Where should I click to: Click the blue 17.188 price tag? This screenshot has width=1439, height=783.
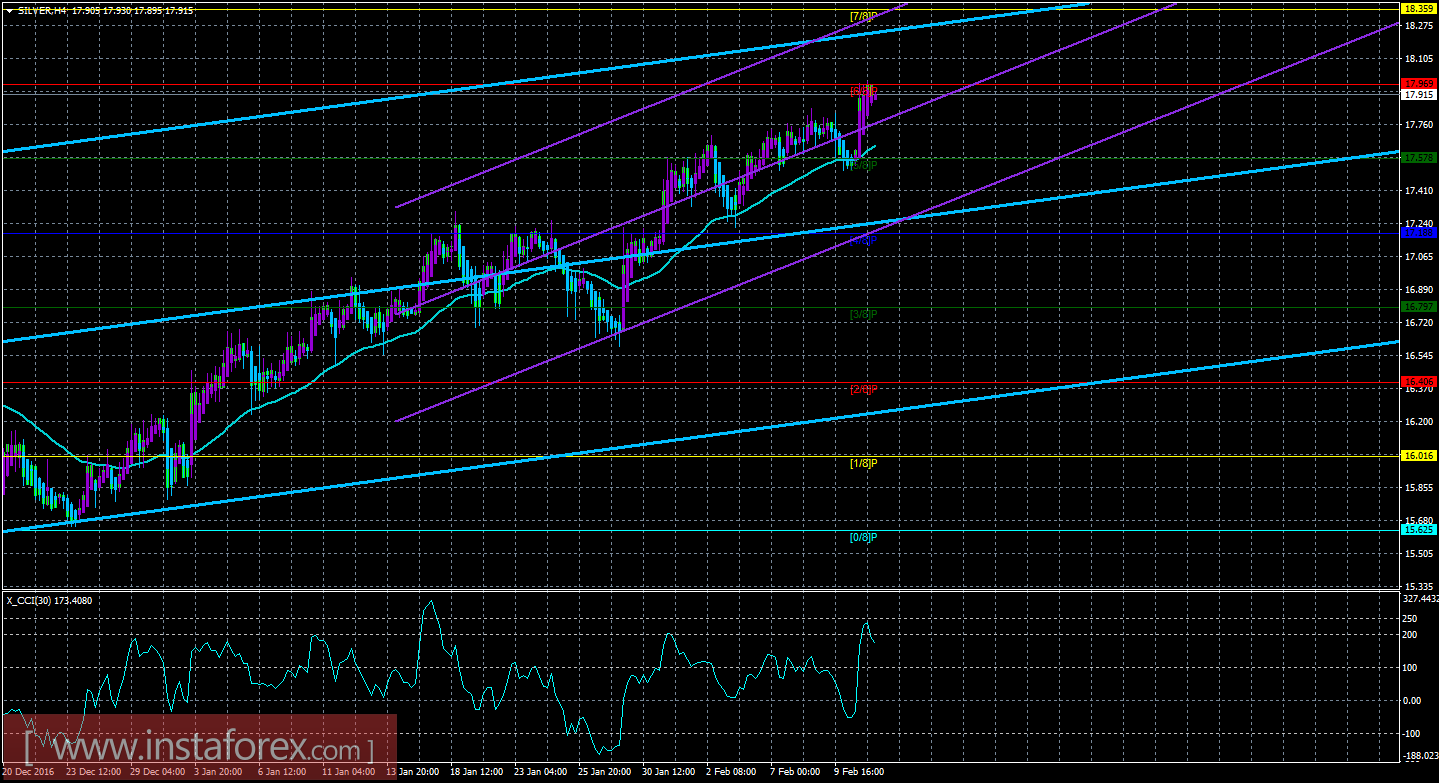1419,233
